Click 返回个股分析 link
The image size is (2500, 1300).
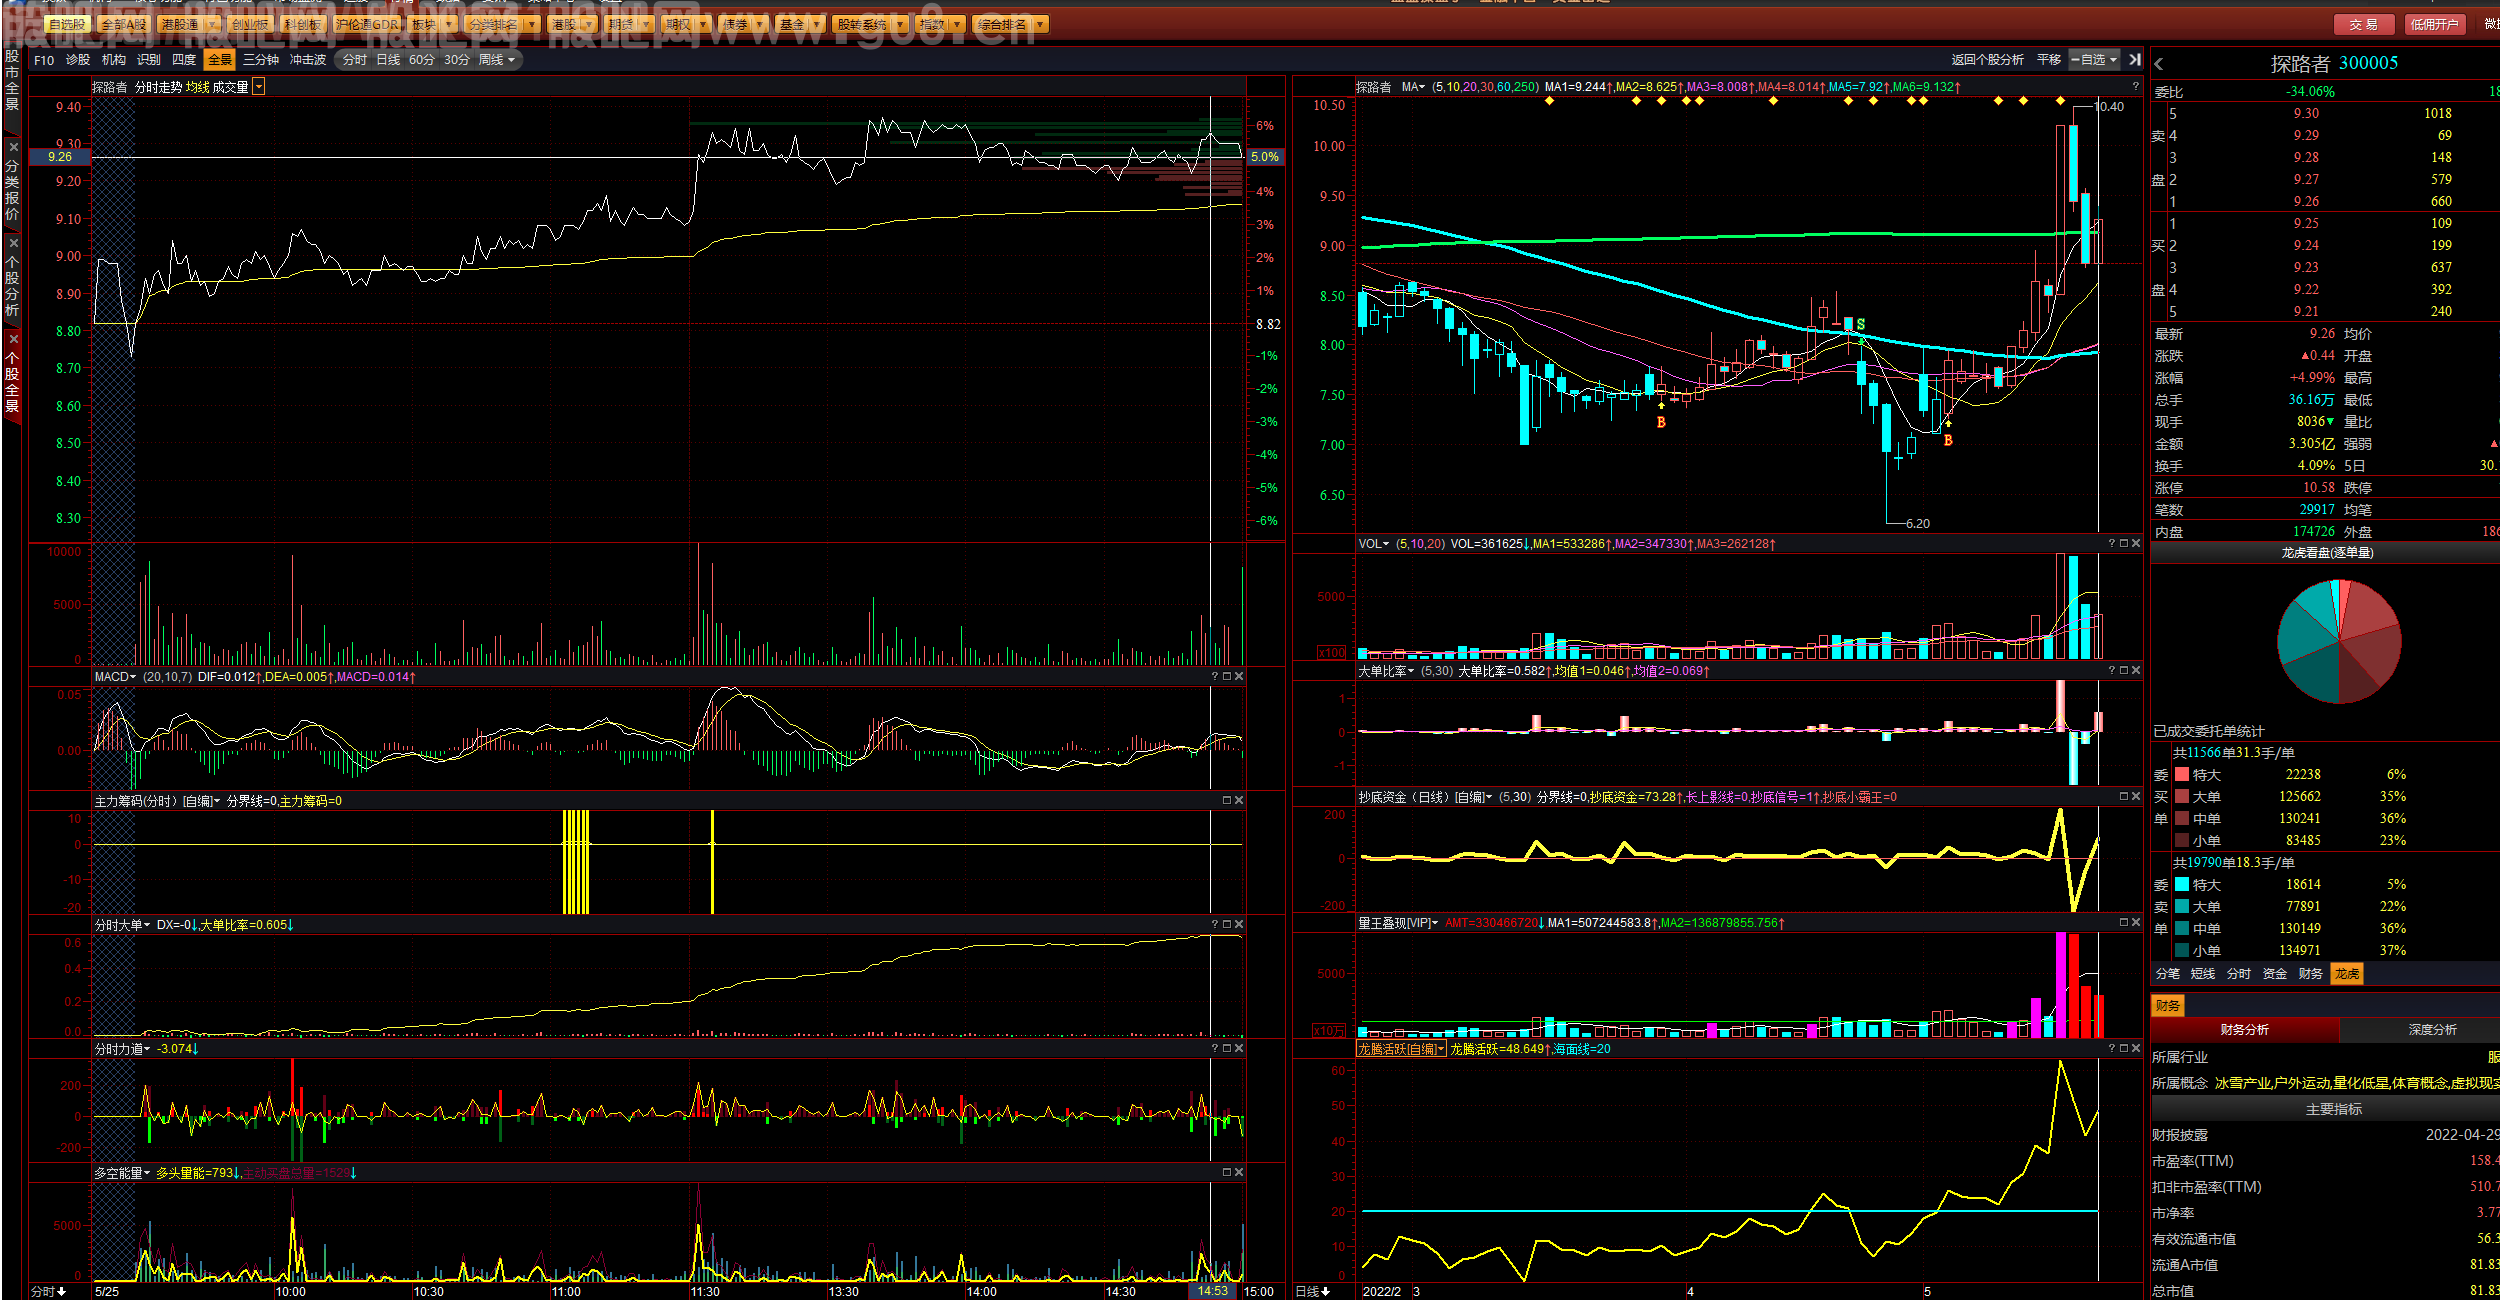coord(1988,60)
